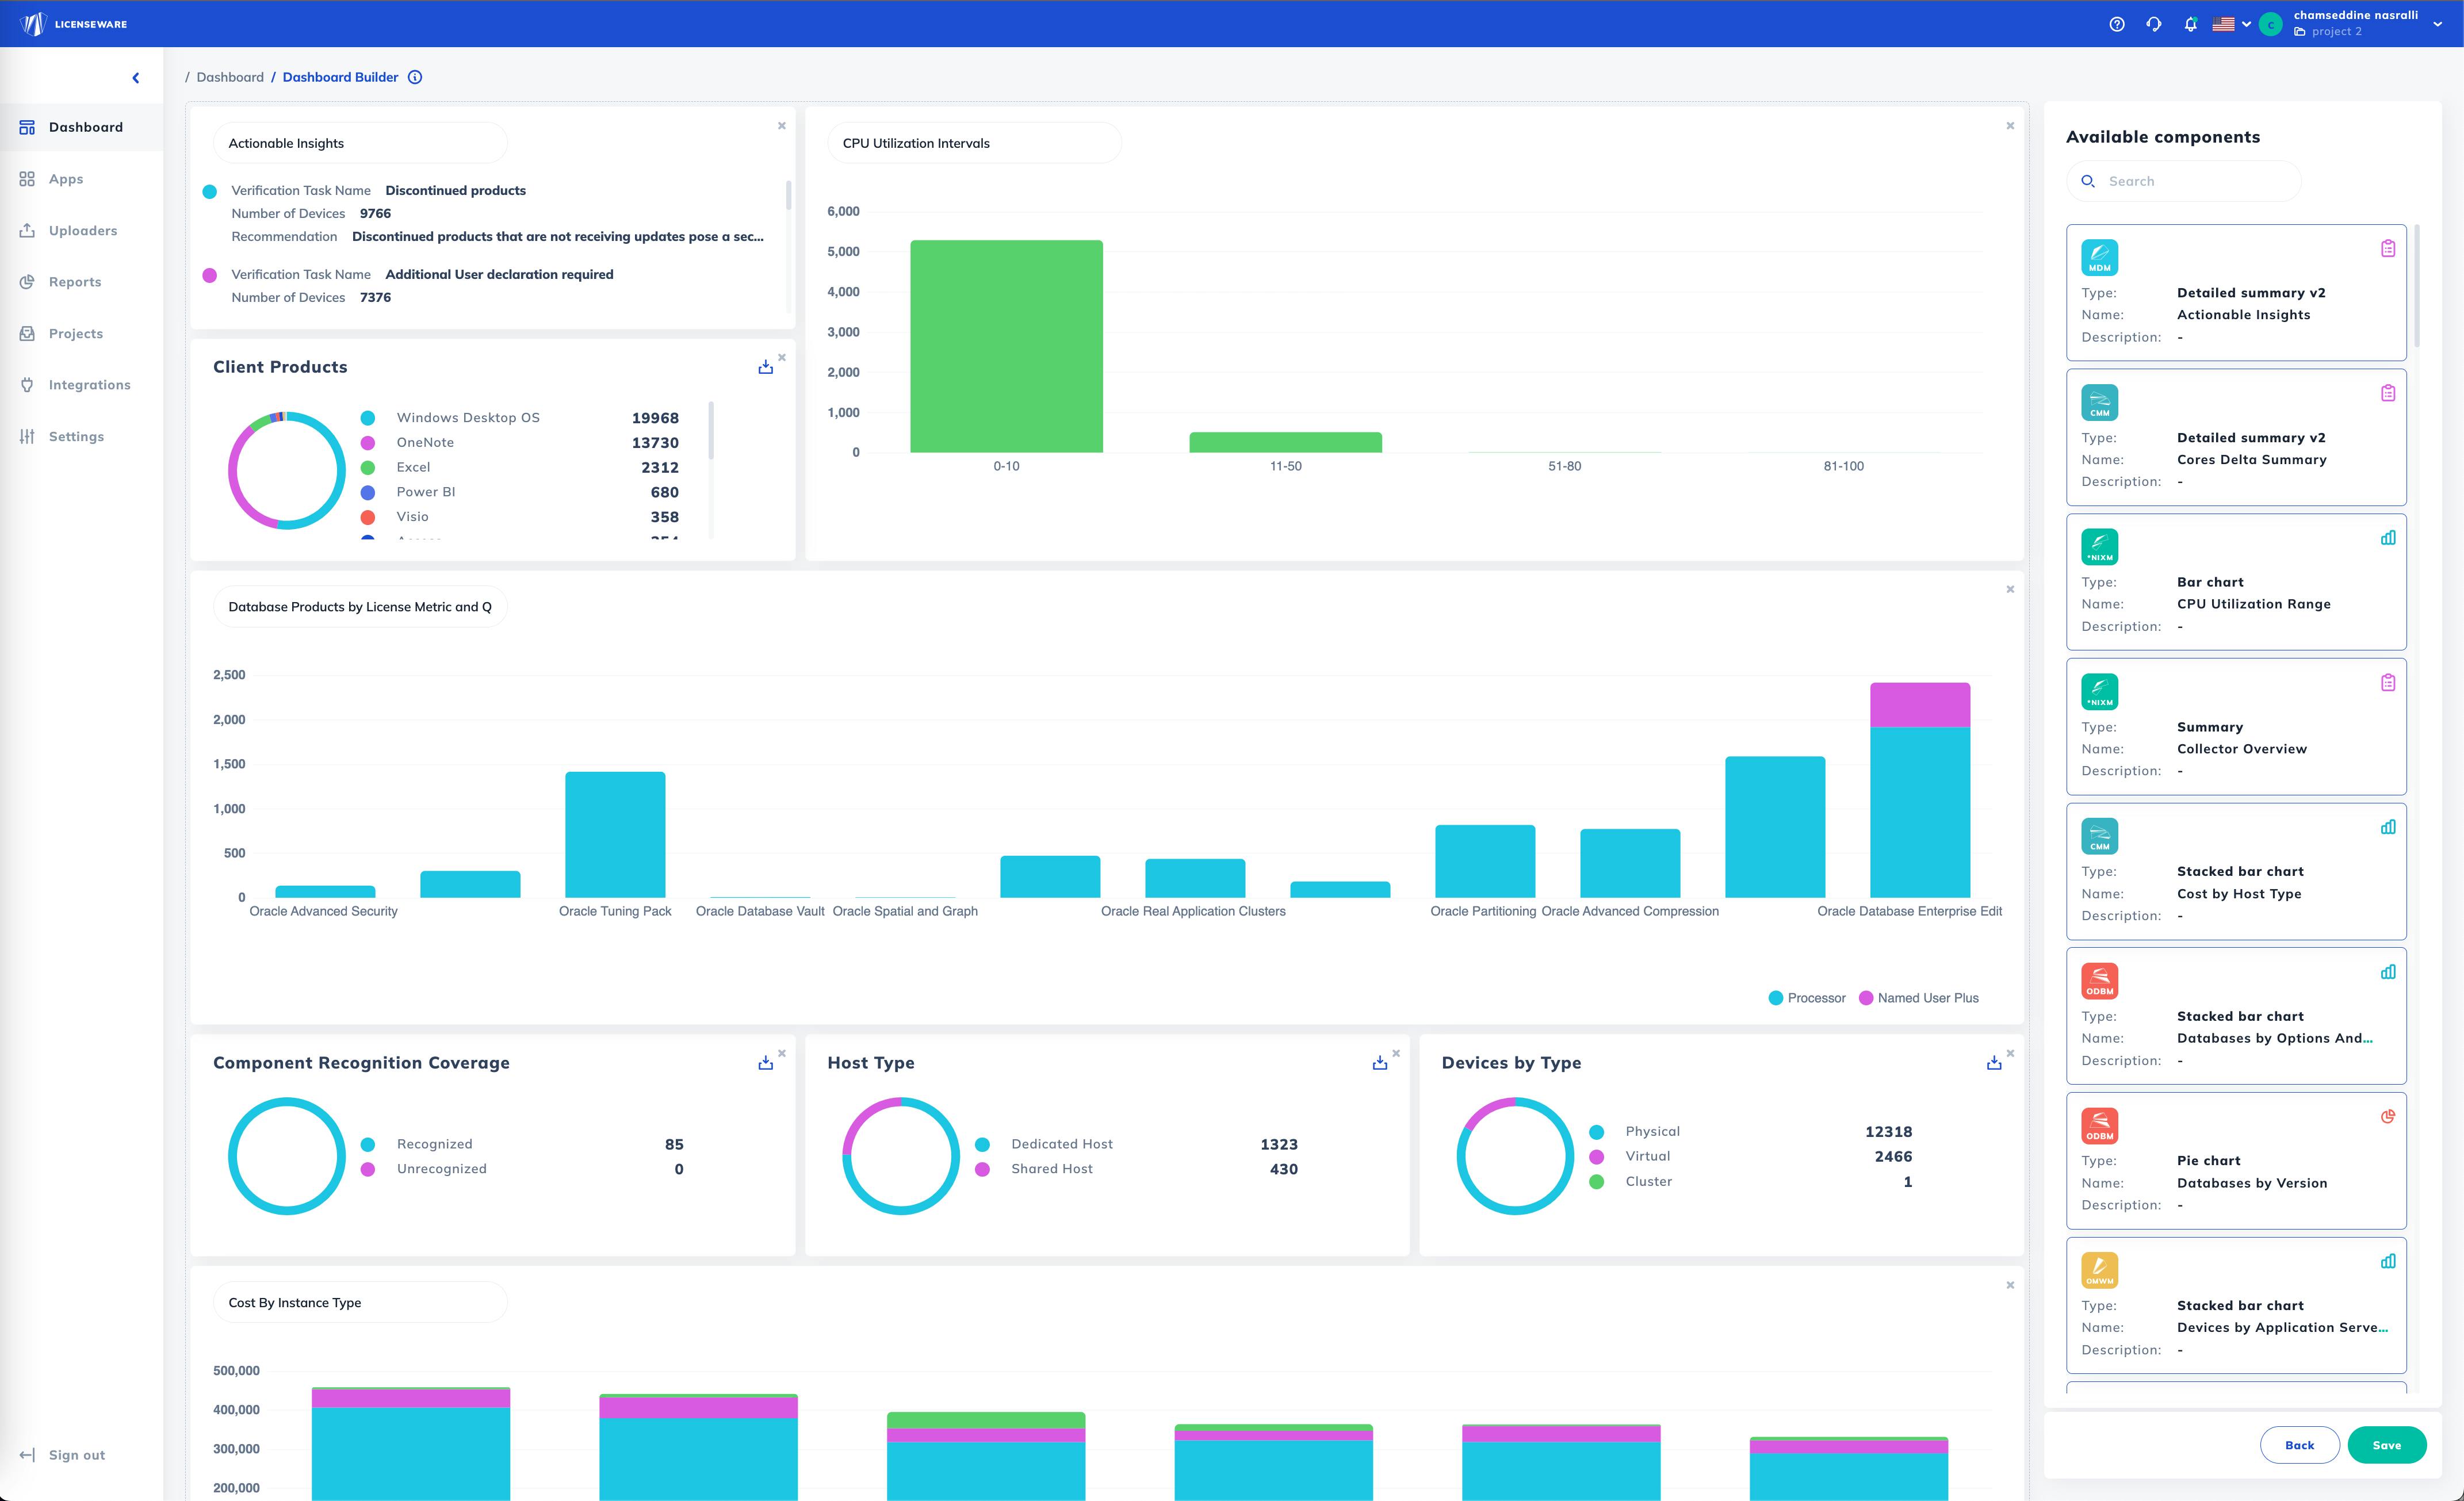Click ODBM icon on Databases by Version card
The width and height of the screenshot is (2464, 1501).
pos(2099,1126)
